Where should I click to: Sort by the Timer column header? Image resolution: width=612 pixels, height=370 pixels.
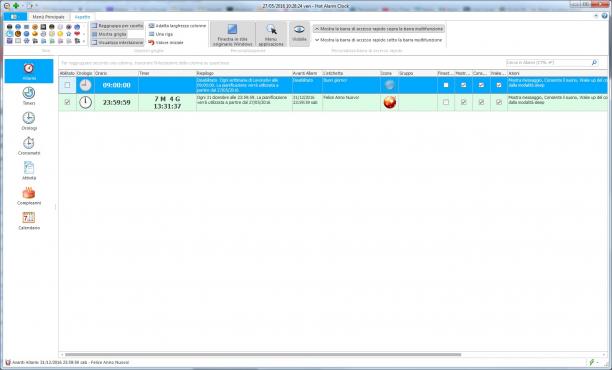click(167, 73)
